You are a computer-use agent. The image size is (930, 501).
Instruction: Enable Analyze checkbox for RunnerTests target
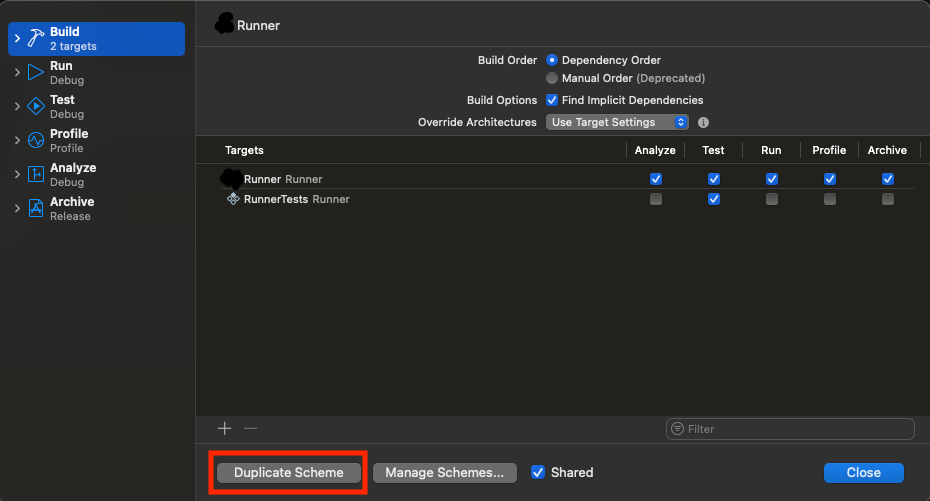(656, 199)
